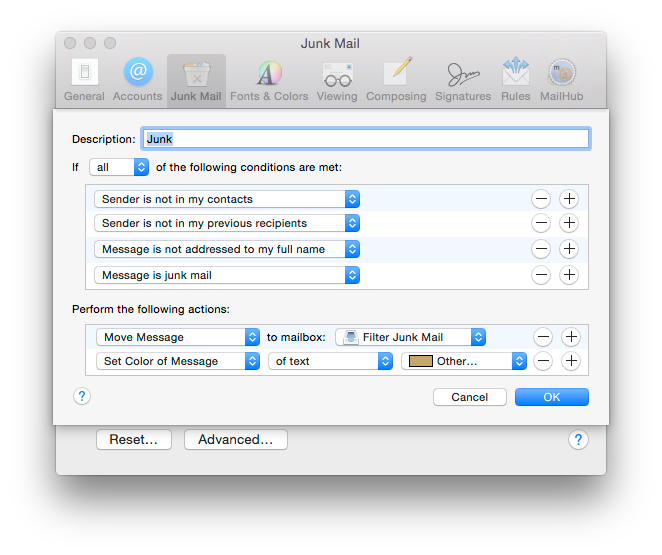662x555 pixels.
Task: Choose mailbox from Filter Junk Mail dropdown
Action: tap(410, 337)
